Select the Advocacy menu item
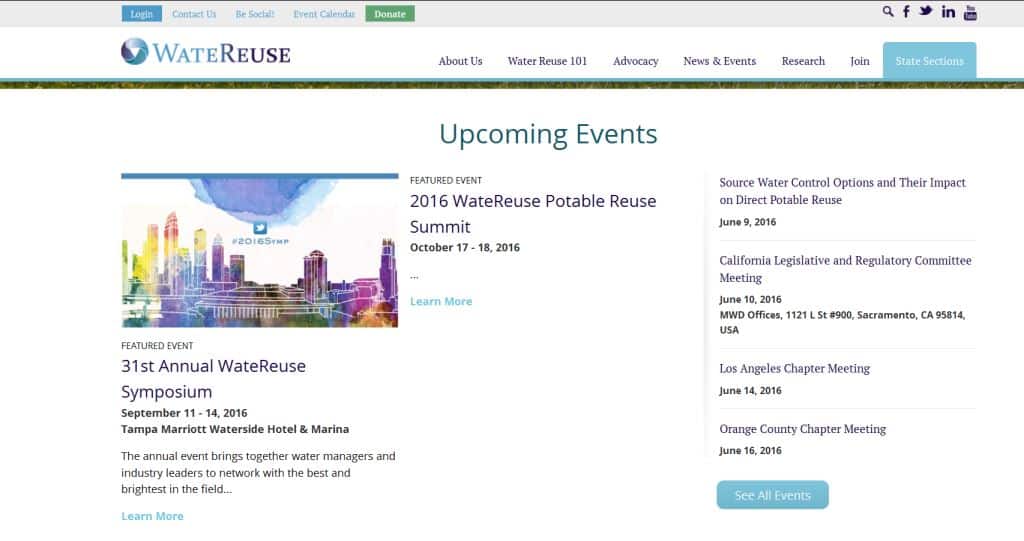 coord(635,61)
